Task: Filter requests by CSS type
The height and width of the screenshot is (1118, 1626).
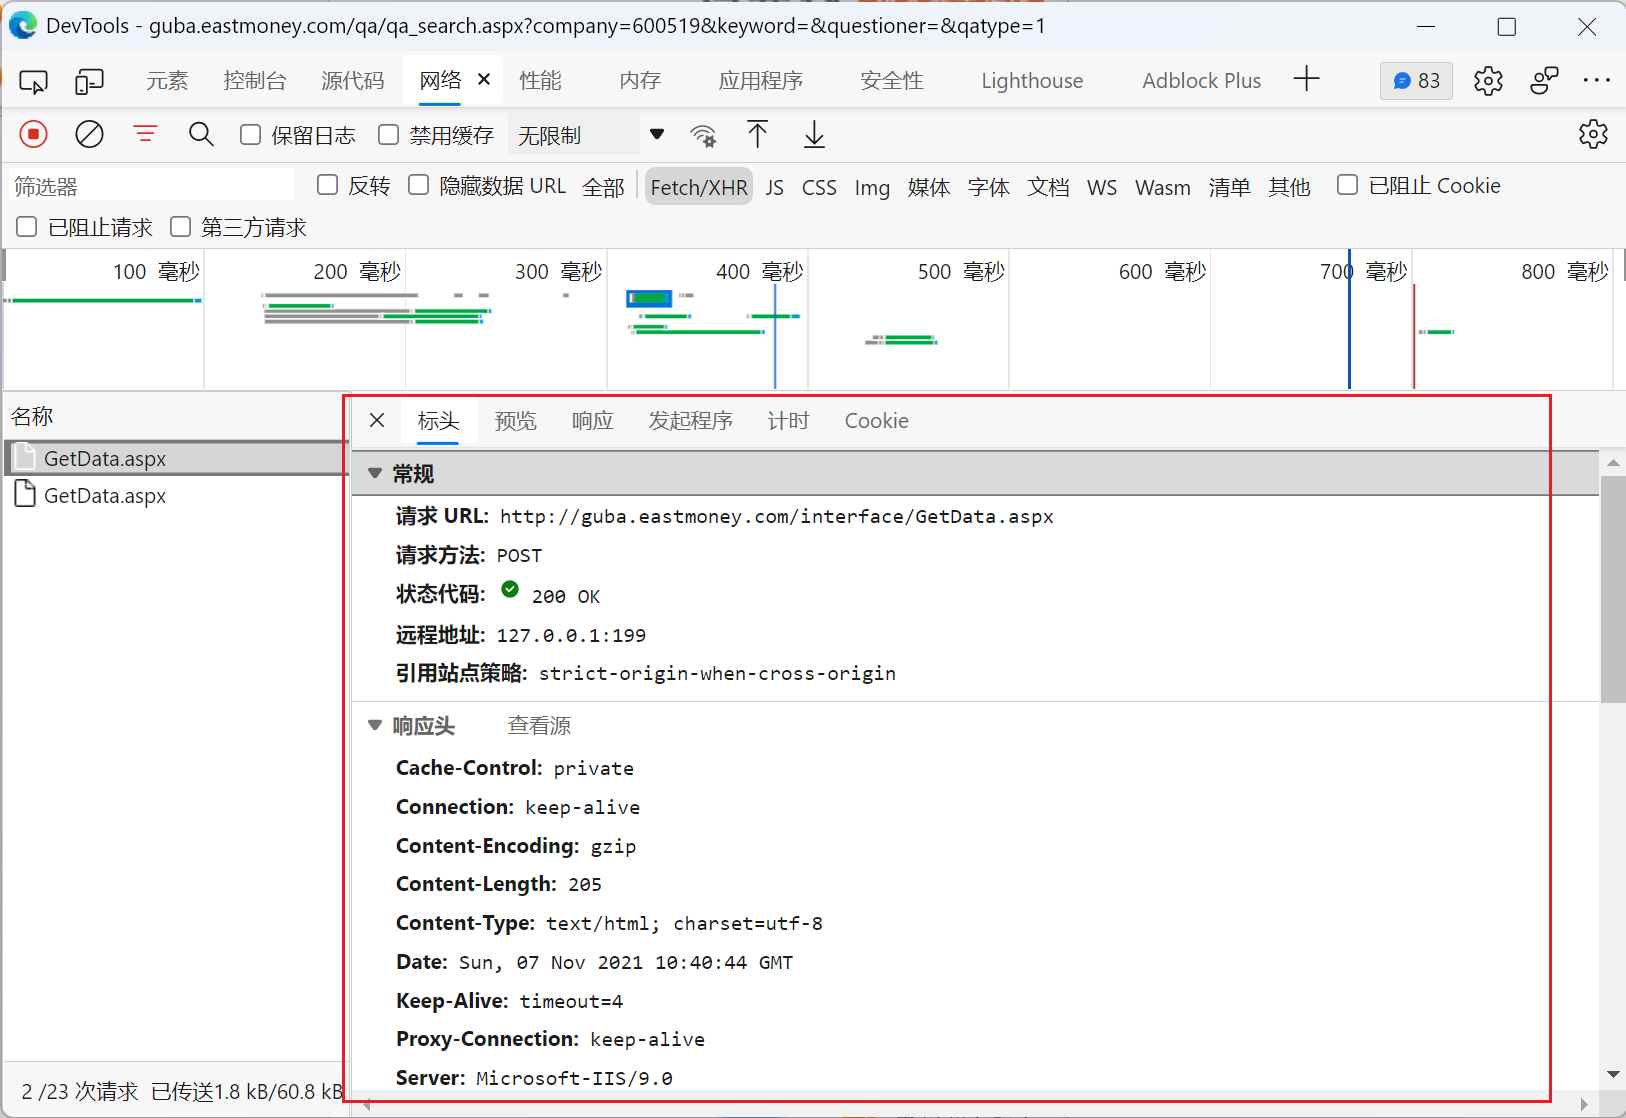Action: click(819, 187)
